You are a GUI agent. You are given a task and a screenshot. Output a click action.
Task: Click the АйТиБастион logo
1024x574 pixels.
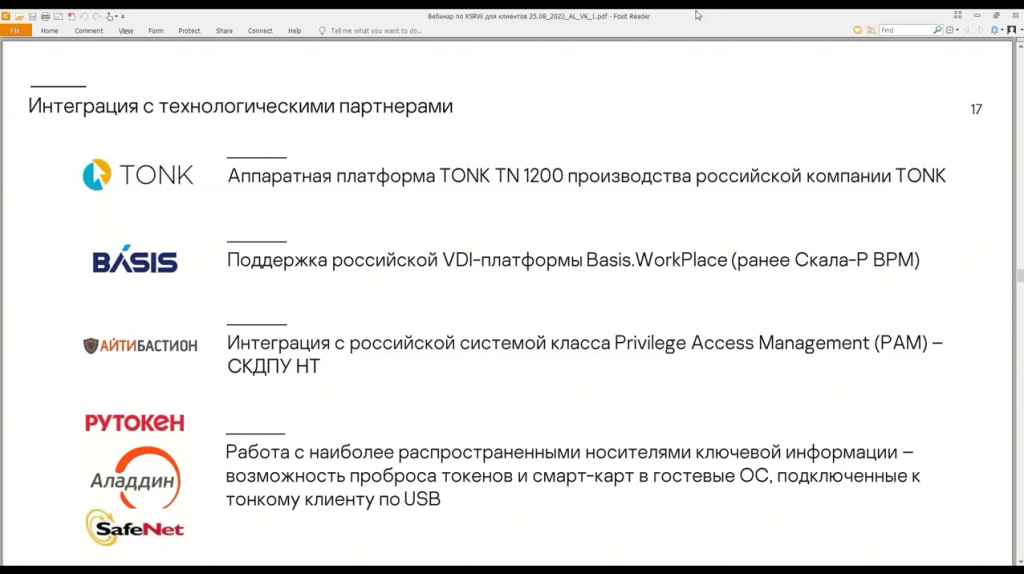140,345
